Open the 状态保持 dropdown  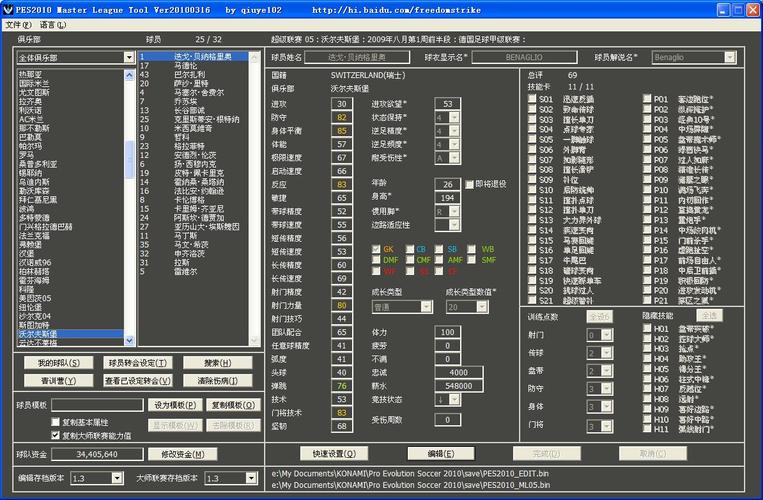tap(454, 118)
